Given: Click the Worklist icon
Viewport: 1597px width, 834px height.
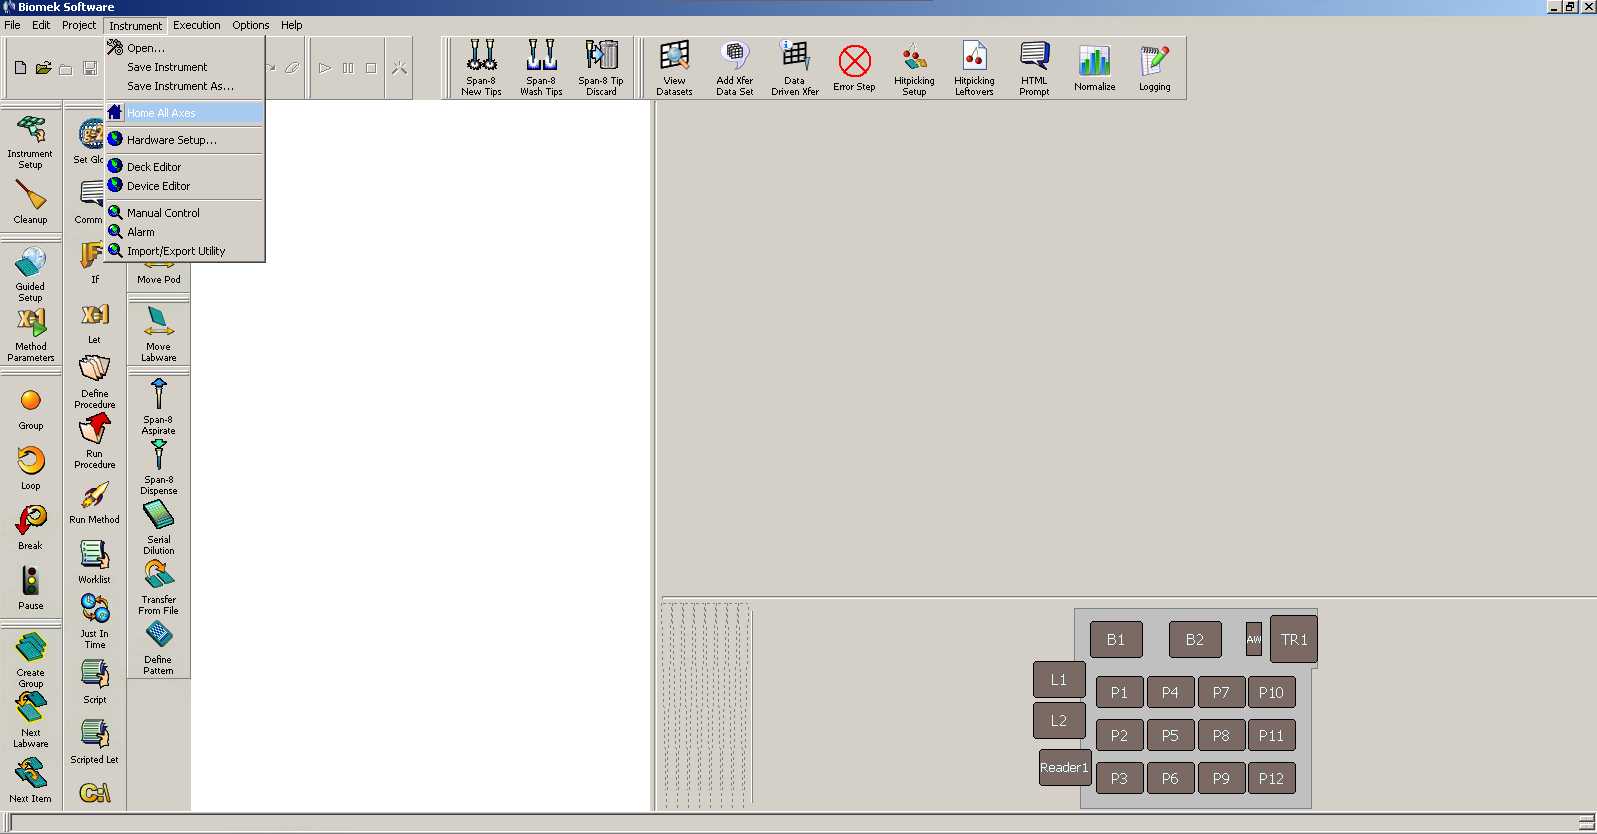Looking at the screenshot, I should [94, 562].
